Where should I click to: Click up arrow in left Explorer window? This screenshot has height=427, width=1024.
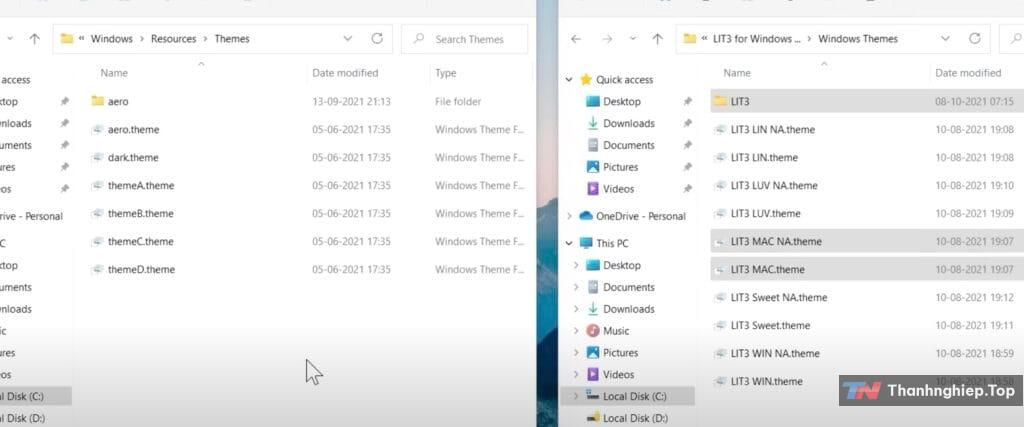35,39
